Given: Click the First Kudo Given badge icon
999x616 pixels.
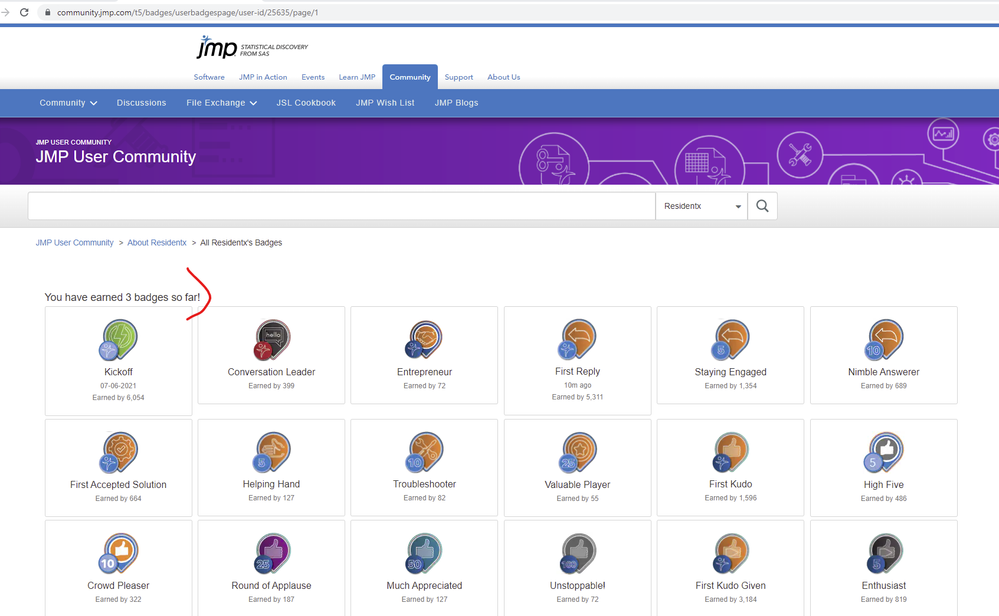Looking at the screenshot, I should point(731,554).
